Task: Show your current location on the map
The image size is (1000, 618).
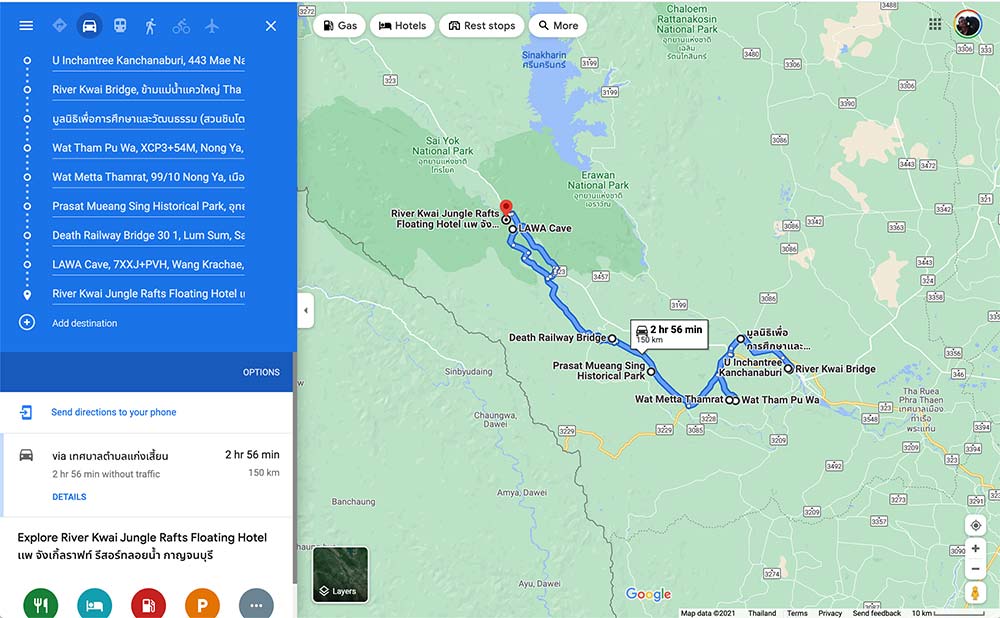Action: 975,526
